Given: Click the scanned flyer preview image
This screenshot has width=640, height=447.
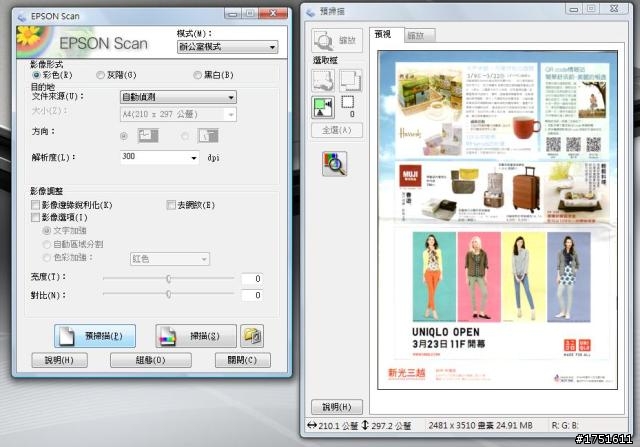Looking at the screenshot, I should [x=497, y=220].
